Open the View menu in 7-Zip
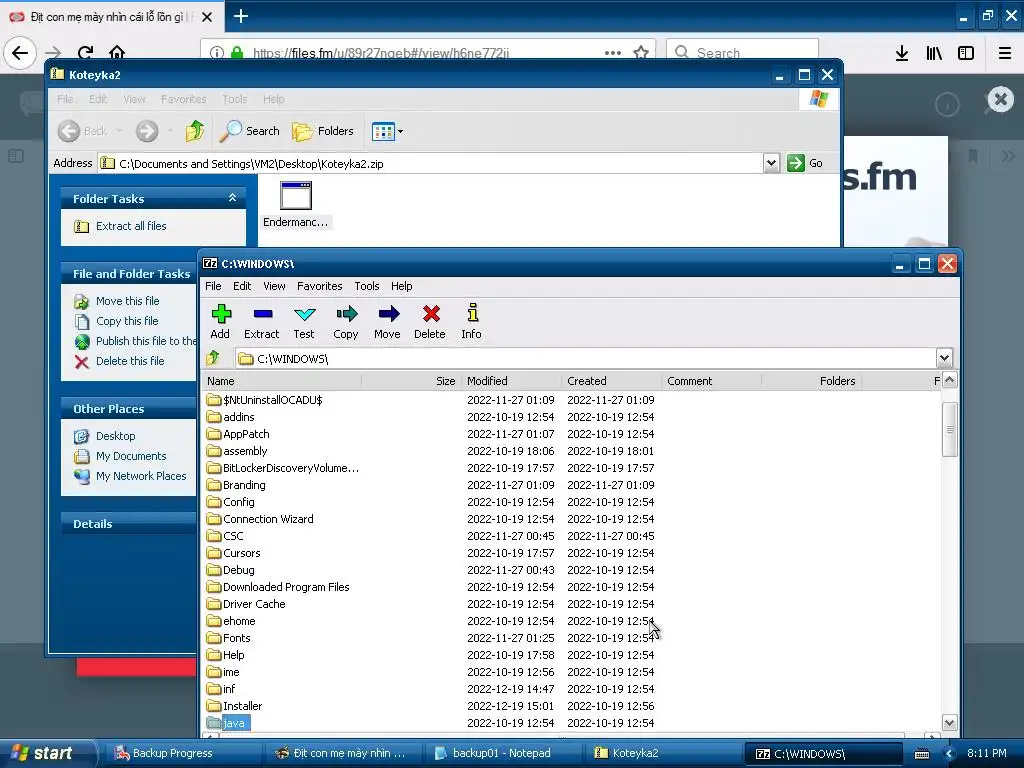Image resolution: width=1024 pixels, height=768 pixels. (274, 286)
